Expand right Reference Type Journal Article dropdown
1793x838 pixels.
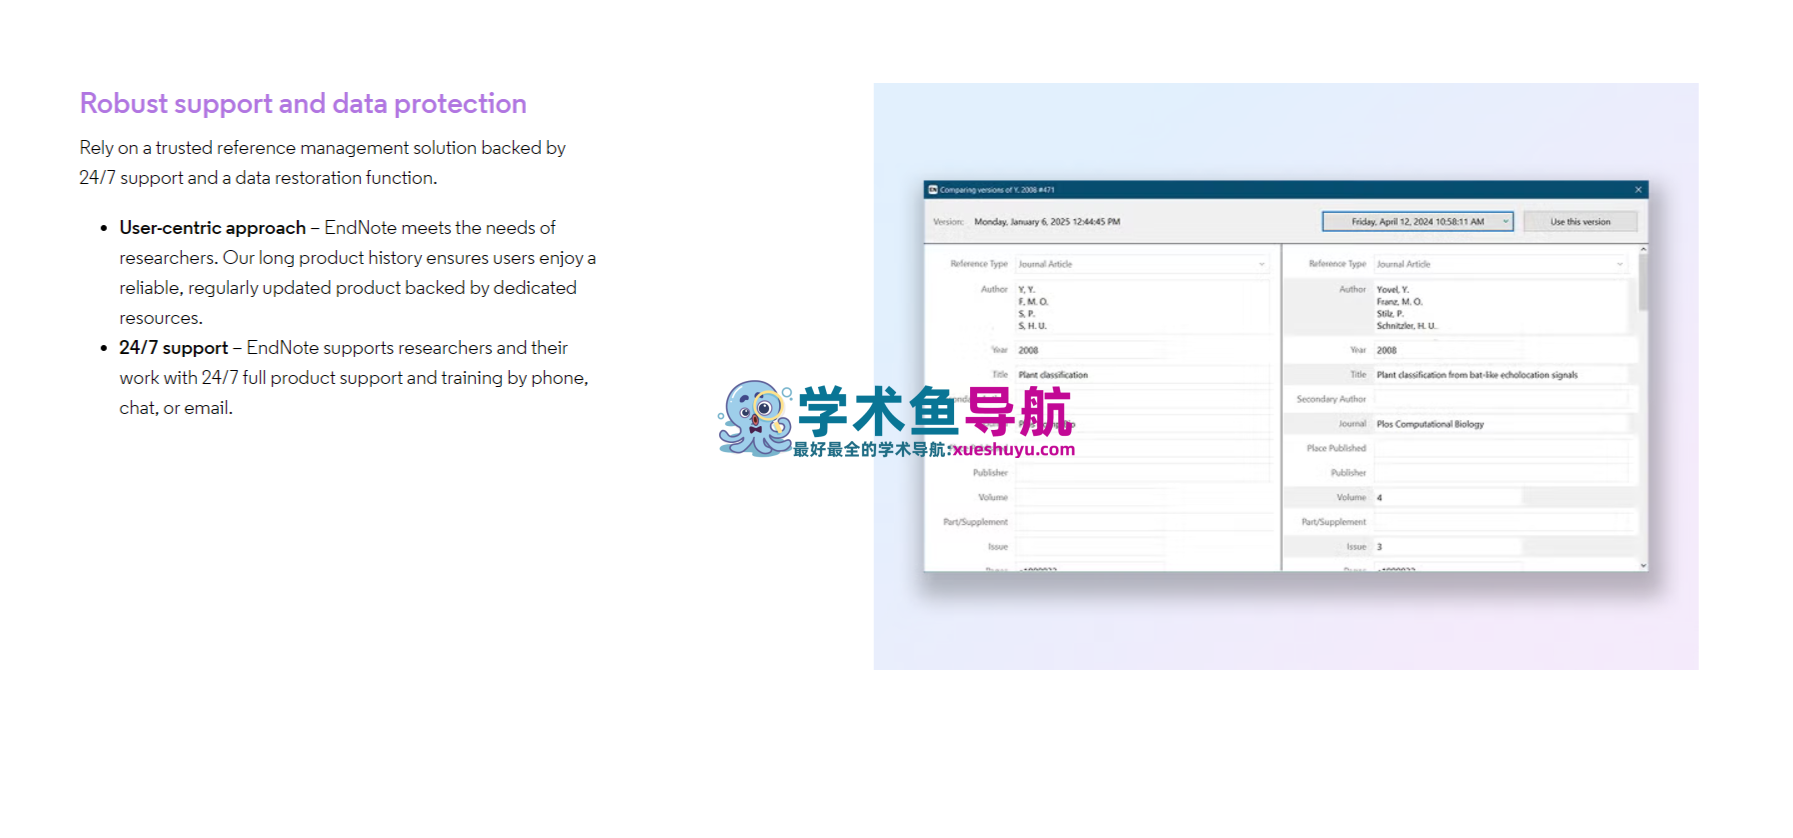point(1619,264)
